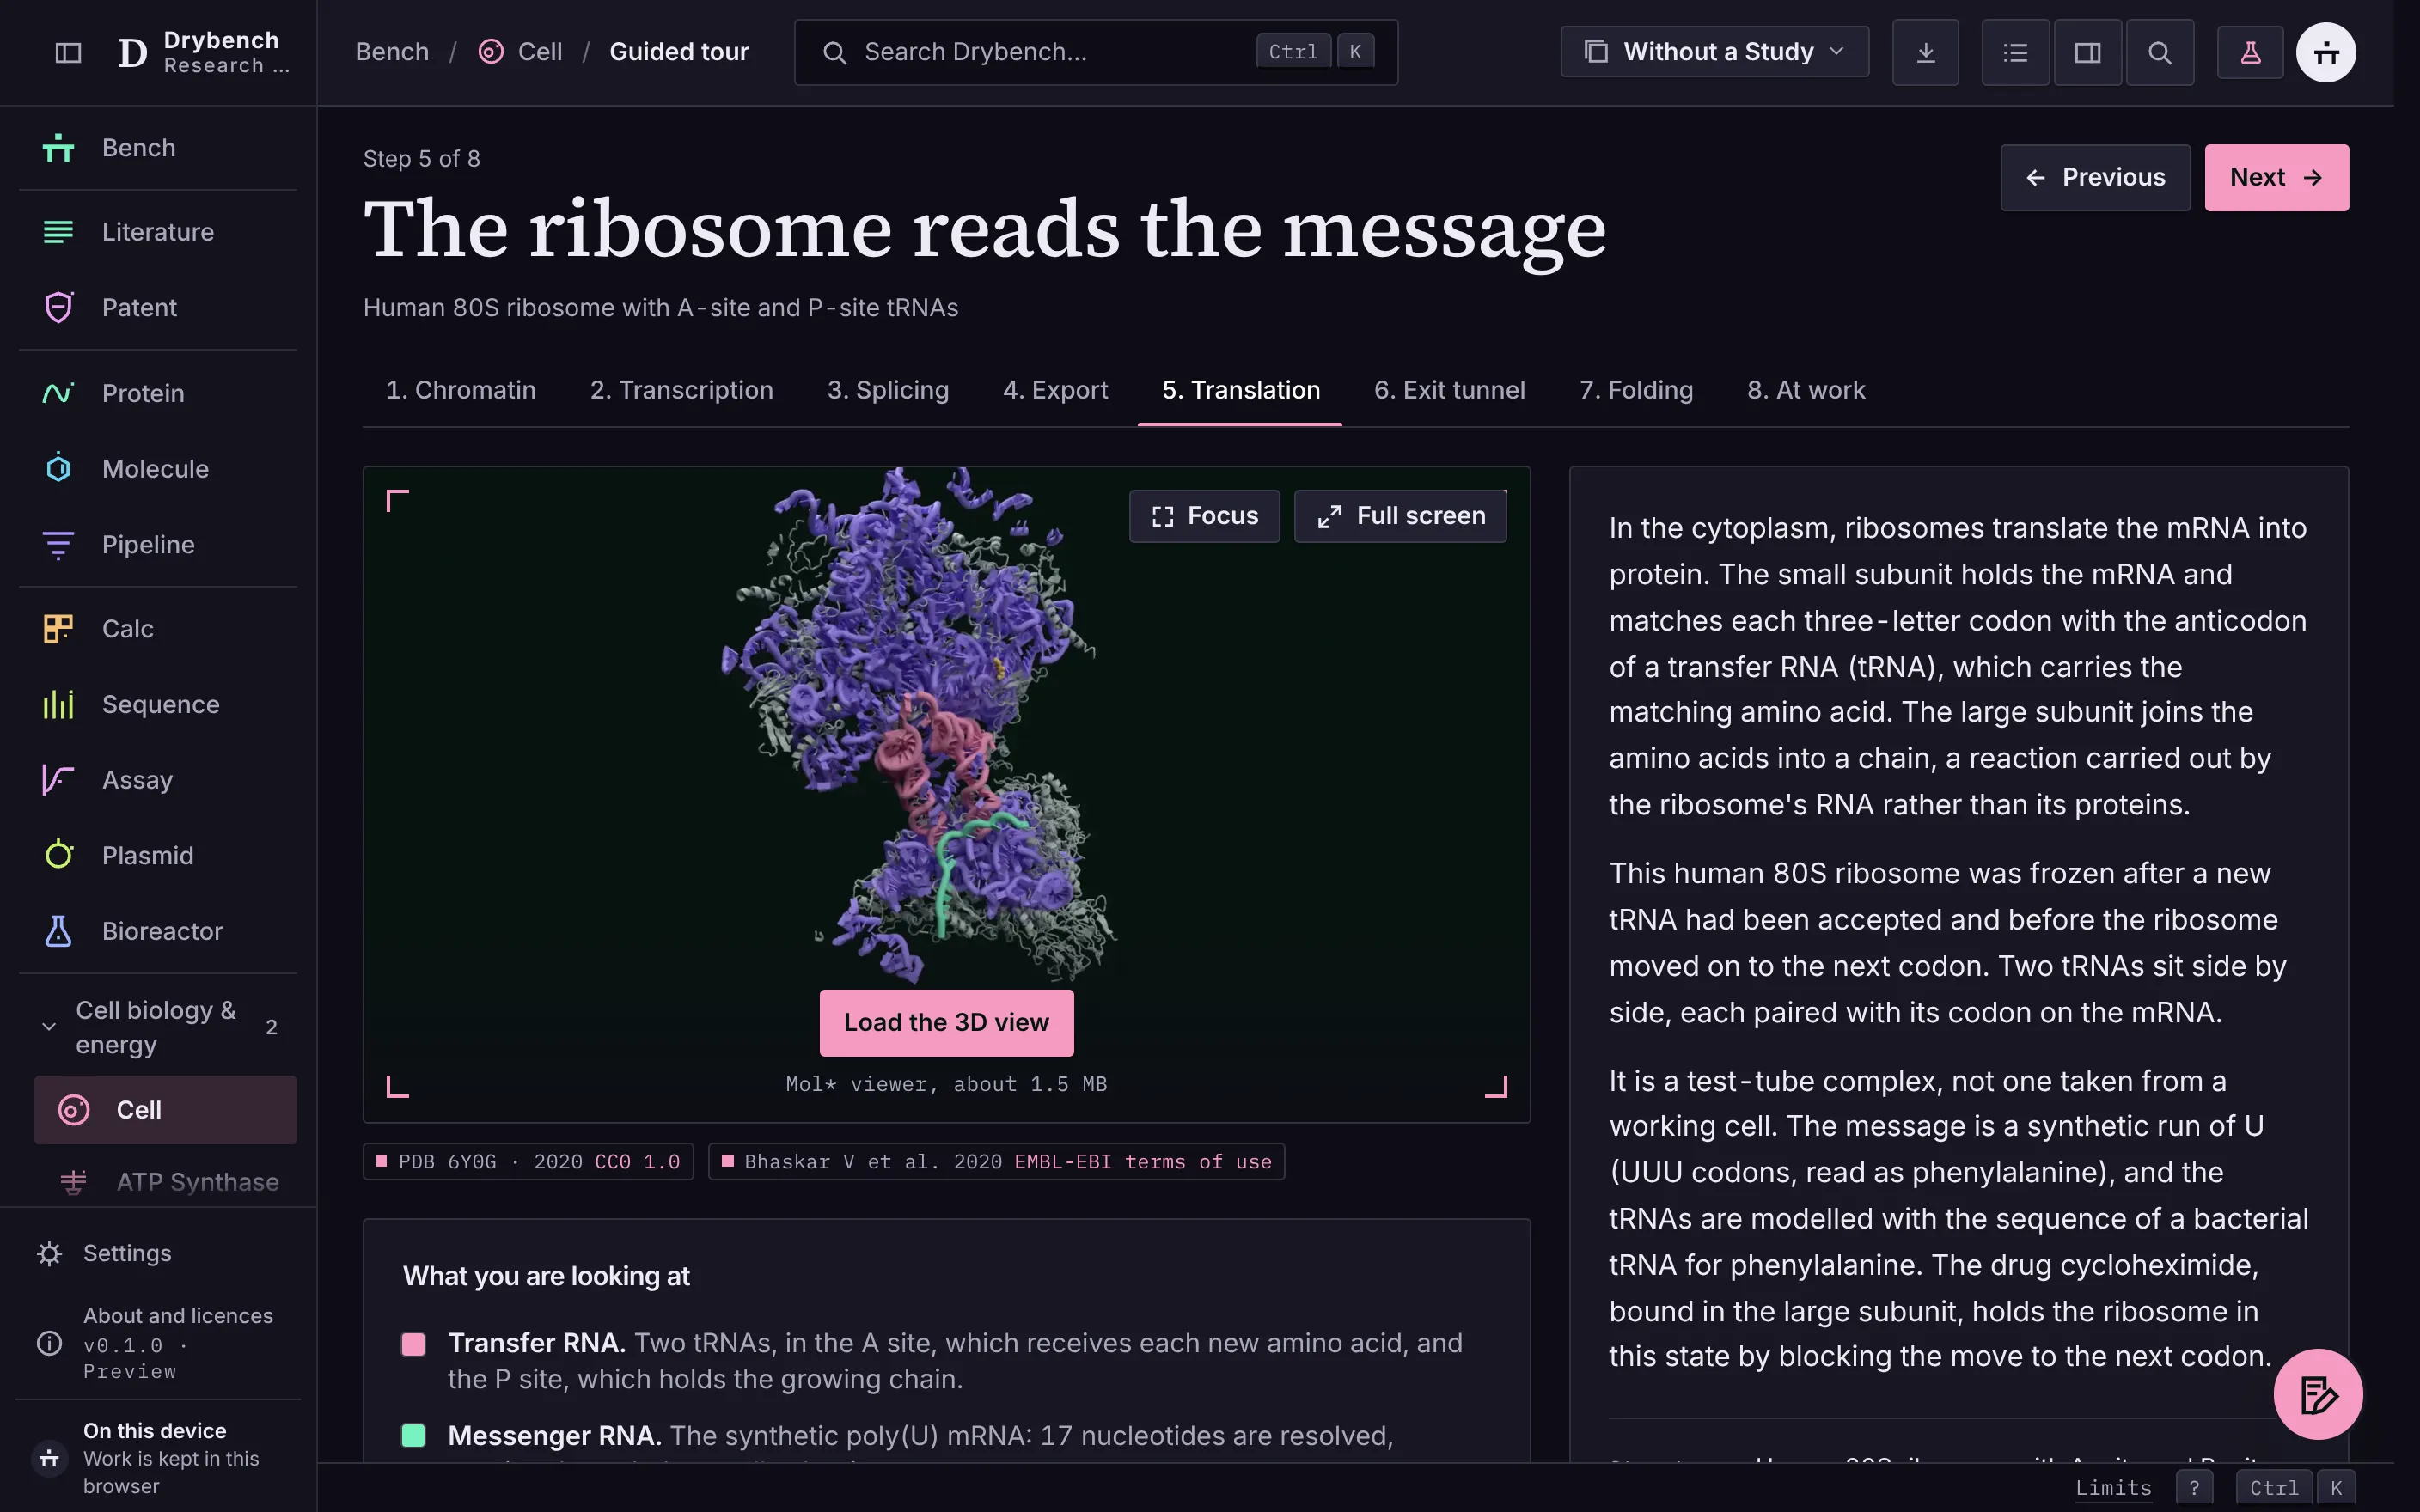Screen dimensions: 2420x1512
Task: Open the Sequence tool in the sidebar
Action: coord(158,704)
